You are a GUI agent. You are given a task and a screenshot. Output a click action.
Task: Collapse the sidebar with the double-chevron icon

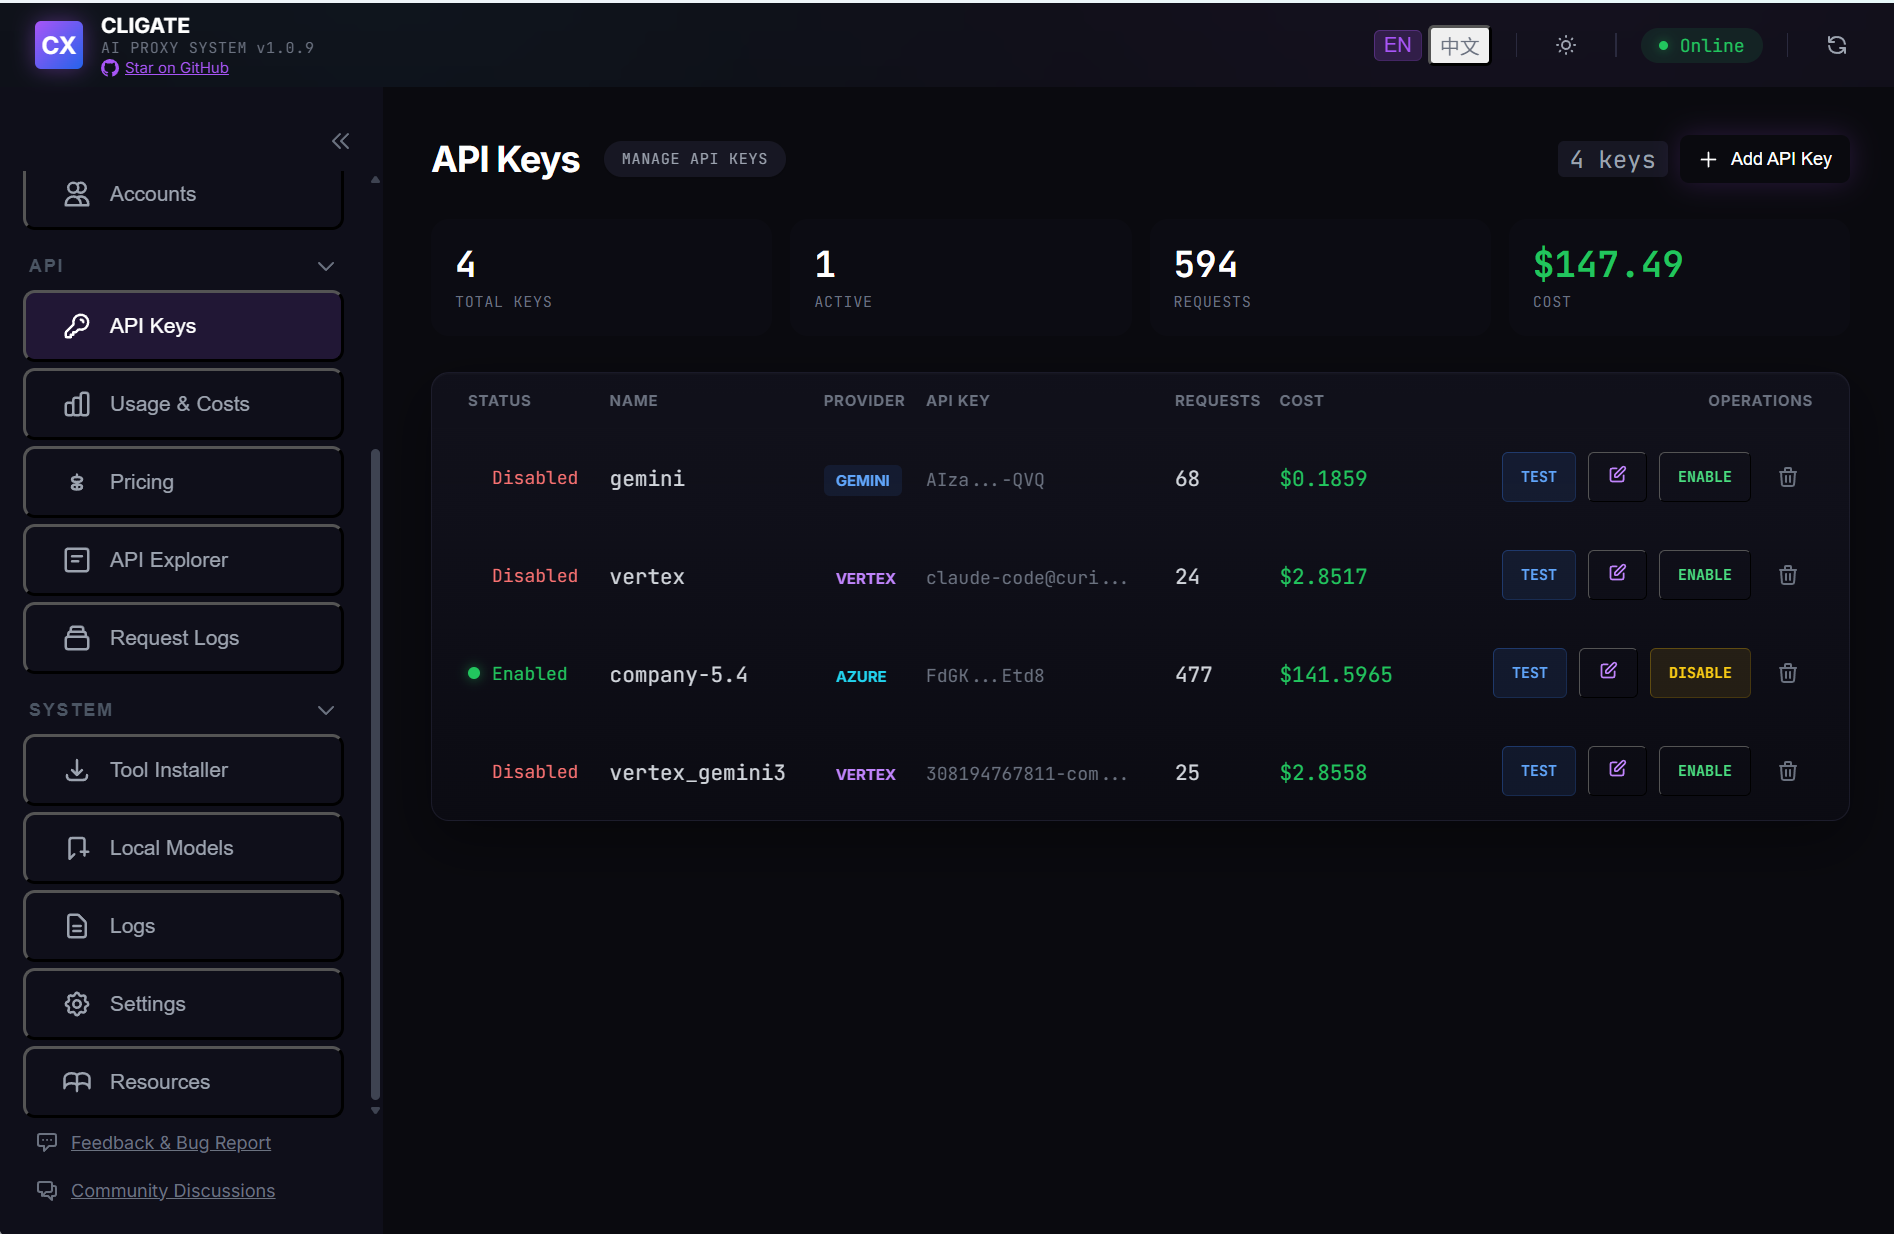341,141
